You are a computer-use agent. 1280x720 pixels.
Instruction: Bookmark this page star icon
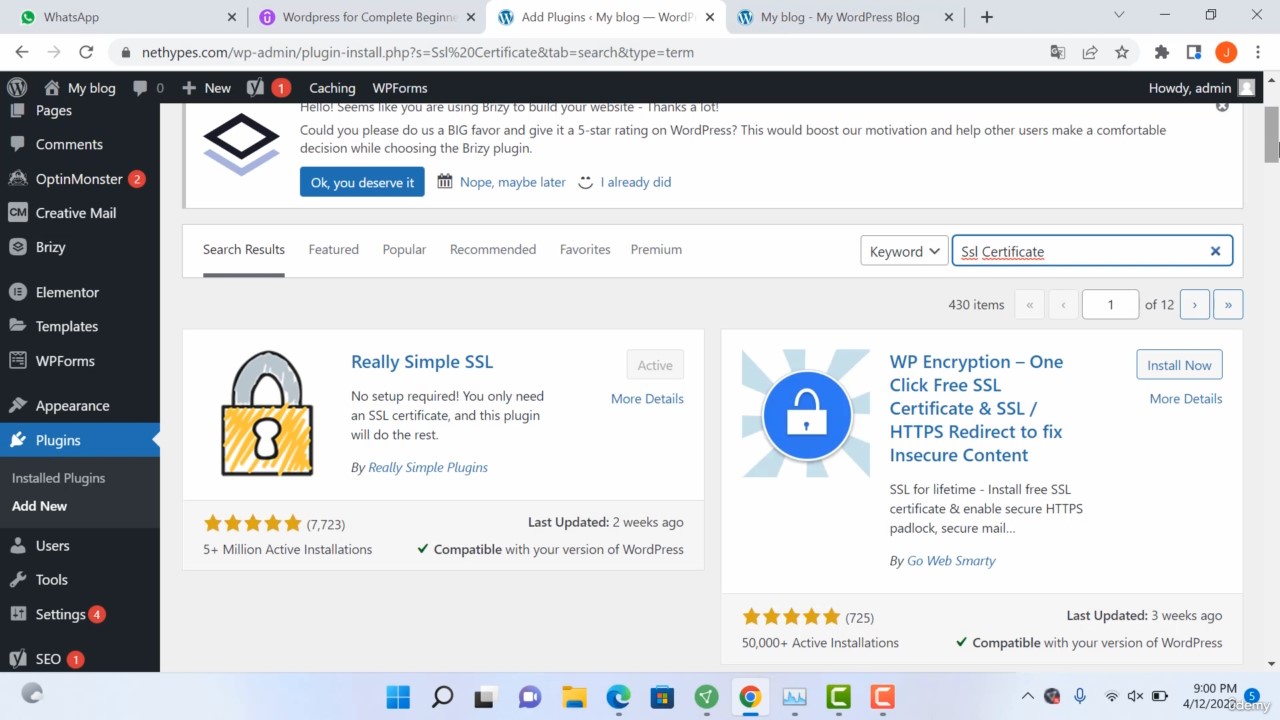coord(1122,52)
